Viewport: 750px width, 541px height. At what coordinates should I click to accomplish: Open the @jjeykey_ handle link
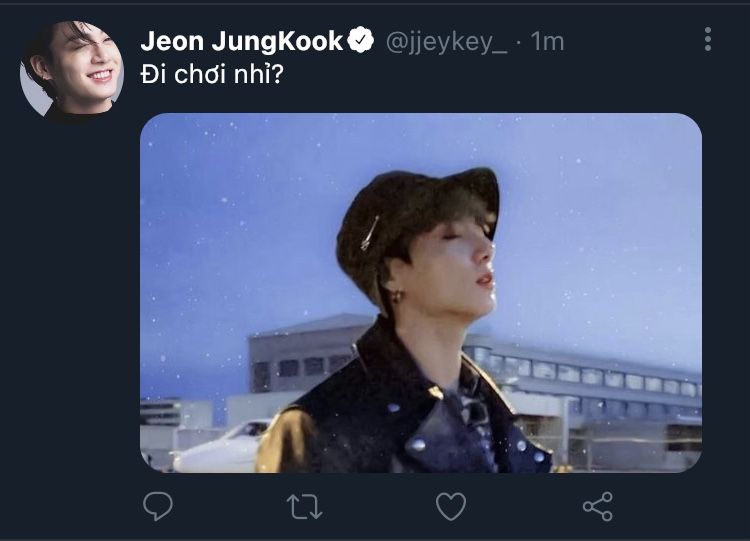coord(445,41)
